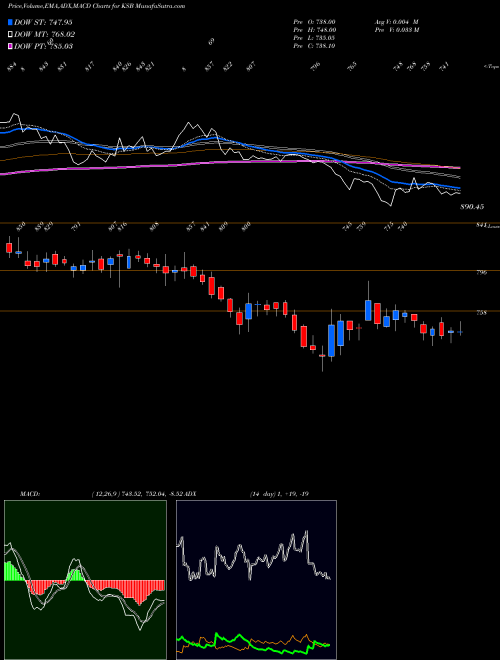Select the 'DOW MT: 768.02' legend text

(45, 34)
